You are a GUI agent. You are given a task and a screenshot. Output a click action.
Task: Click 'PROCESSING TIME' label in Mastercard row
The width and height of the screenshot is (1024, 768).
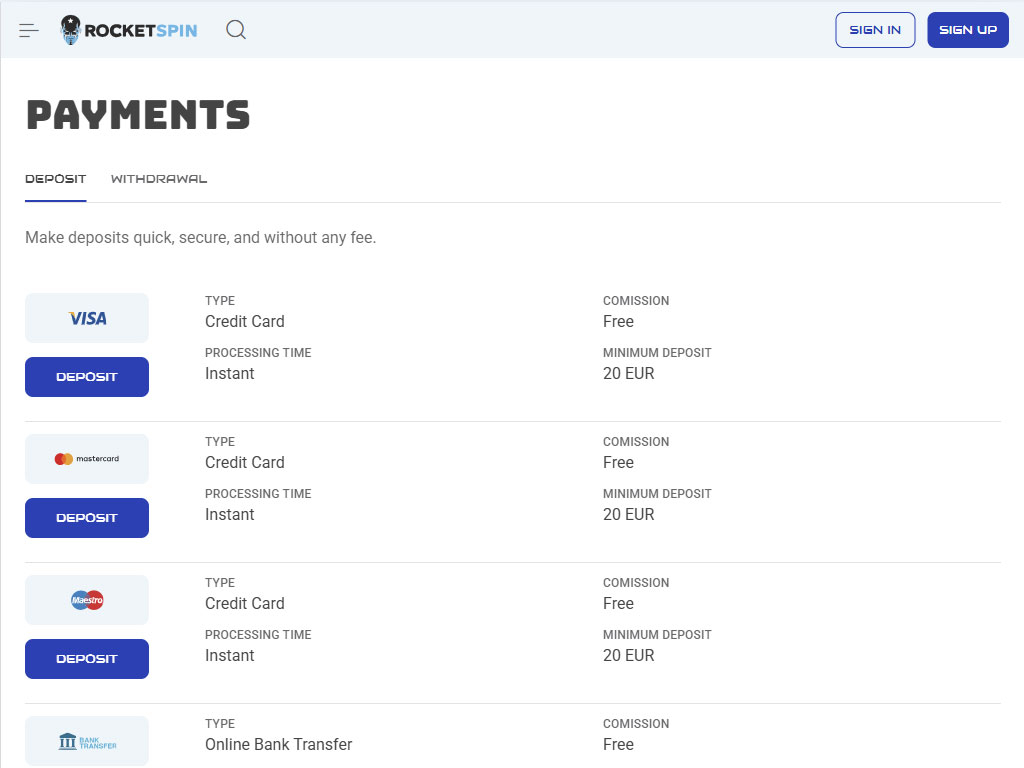click(258, 494)
